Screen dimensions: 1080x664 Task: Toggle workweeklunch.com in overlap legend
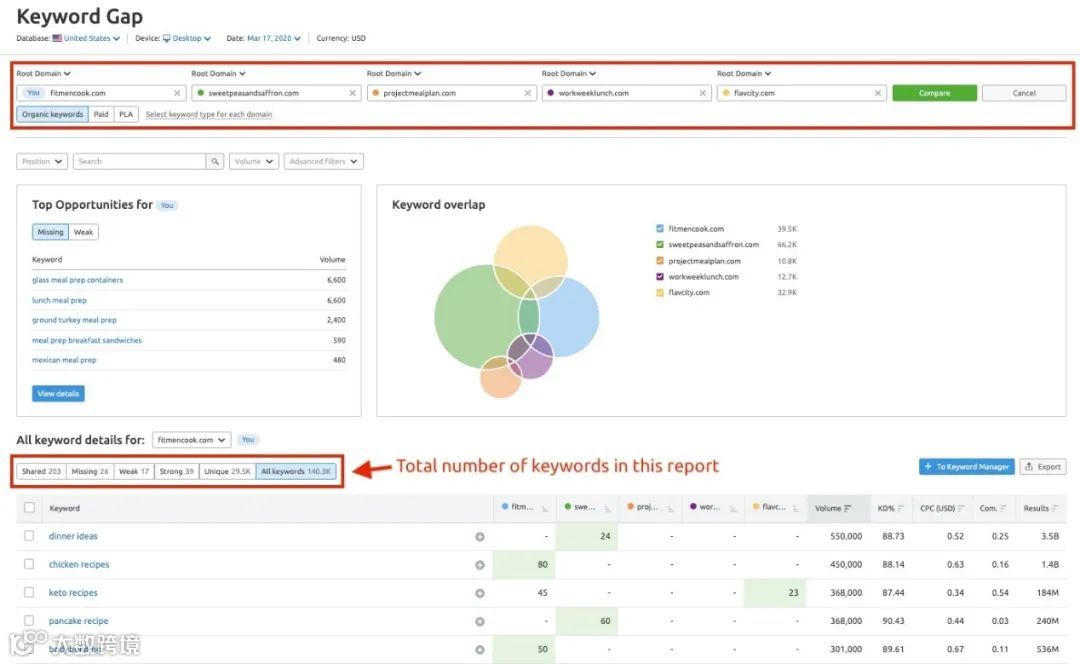[x=660, y=277]
